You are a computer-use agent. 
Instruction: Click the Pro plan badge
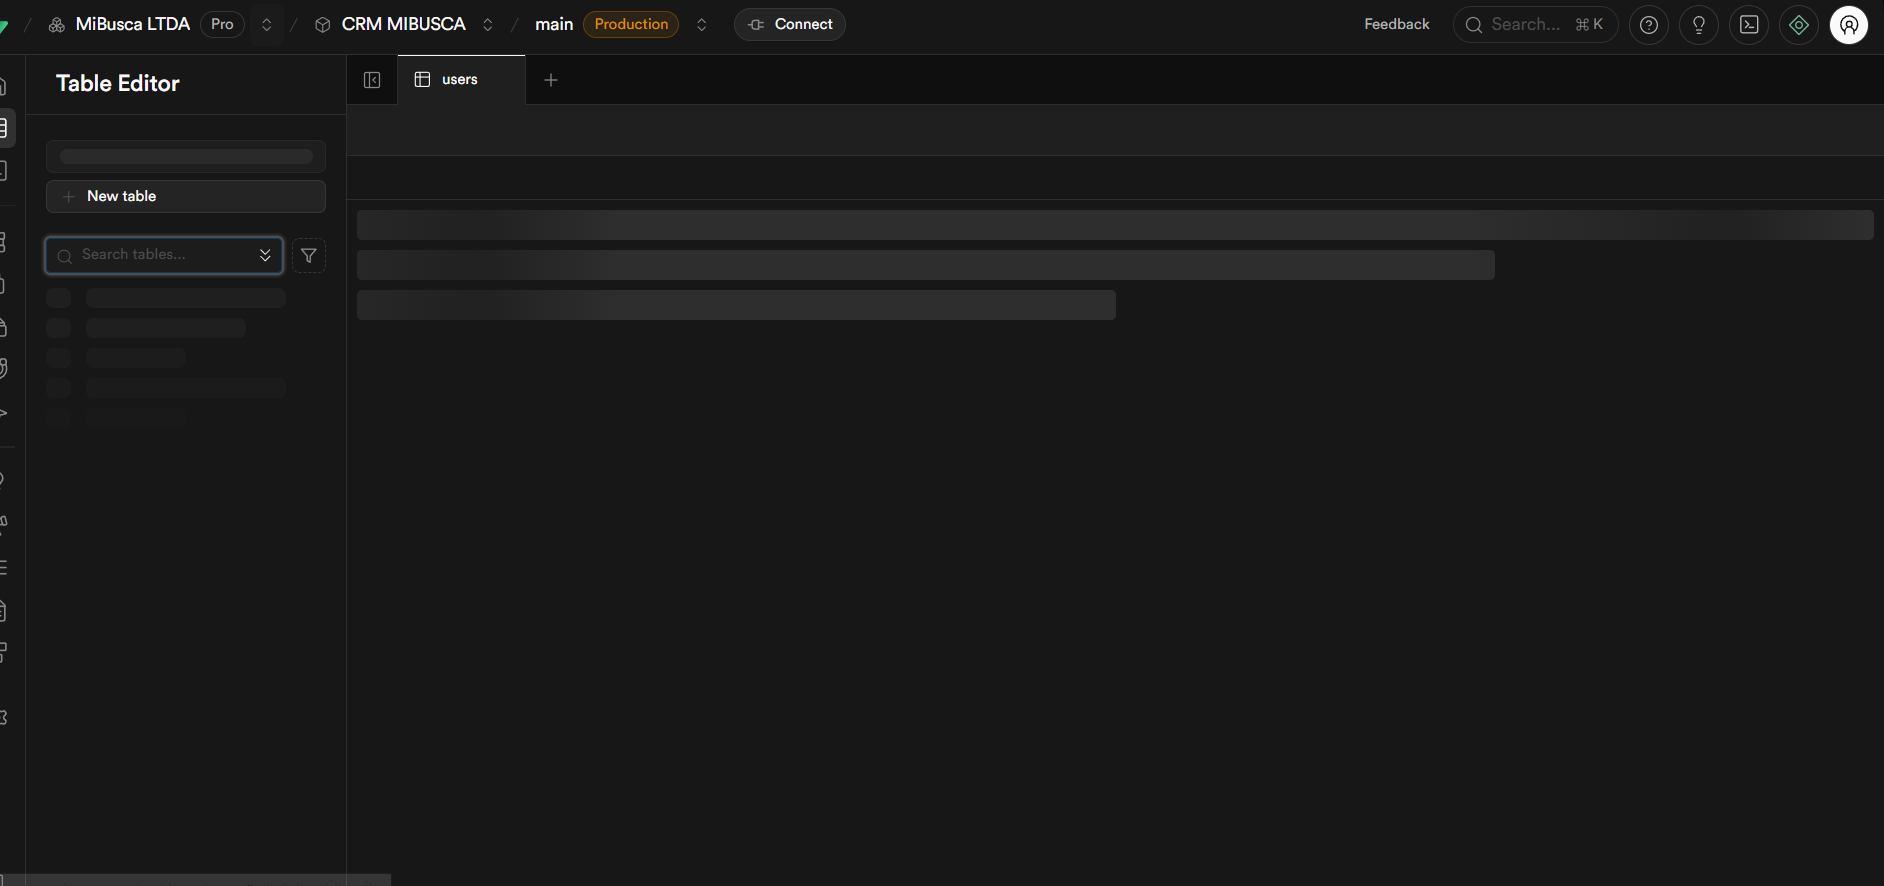click(223, 24)
